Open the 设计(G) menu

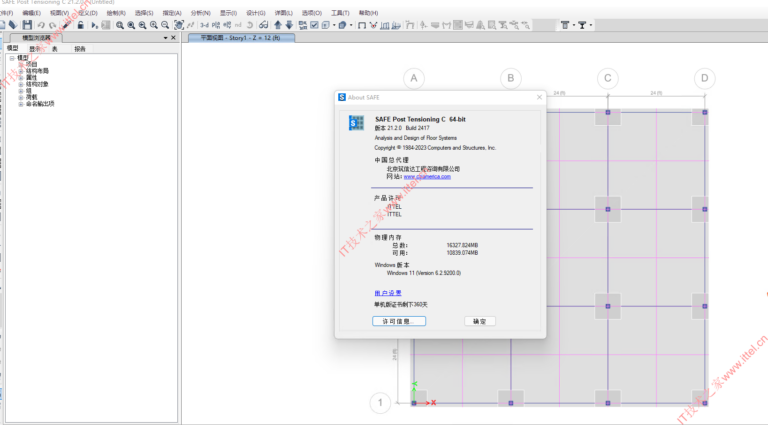(256, 12)
